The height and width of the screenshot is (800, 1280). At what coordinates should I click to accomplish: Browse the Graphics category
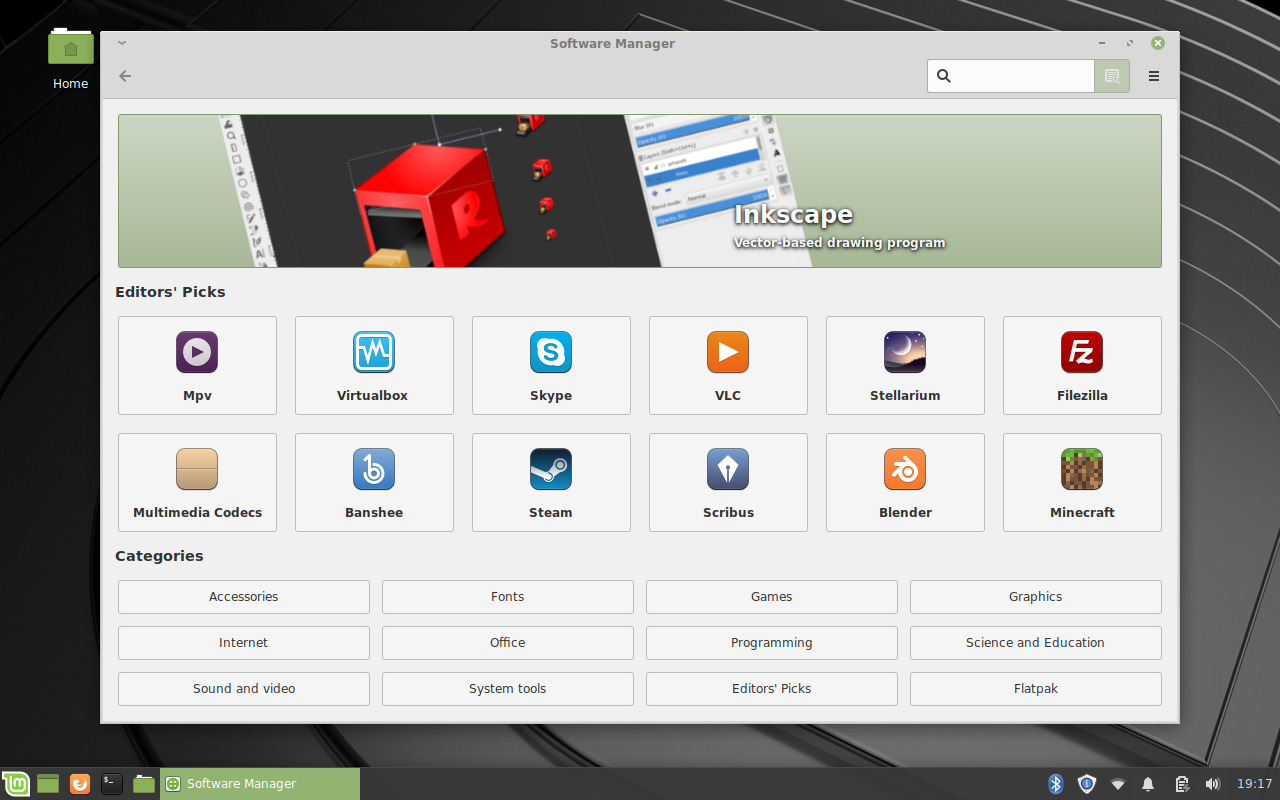(x=1035, y=596)
